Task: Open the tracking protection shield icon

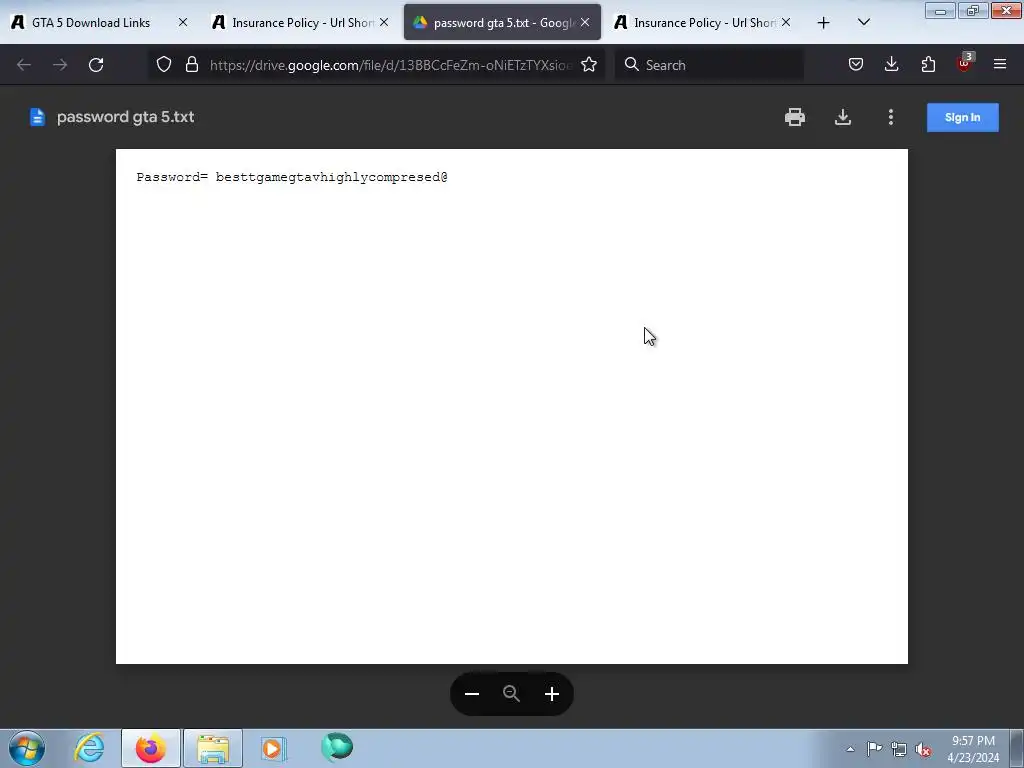Action: [x=164, y=65]
